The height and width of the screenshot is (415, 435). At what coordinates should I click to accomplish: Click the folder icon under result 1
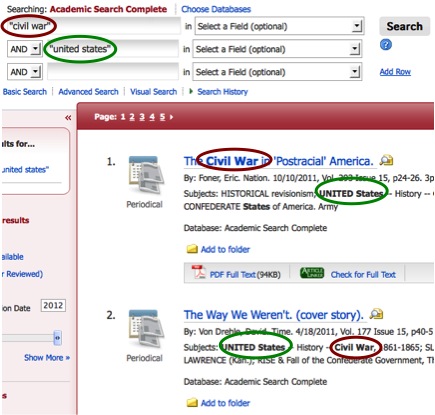pyautogui.click(x=192, y=249)
